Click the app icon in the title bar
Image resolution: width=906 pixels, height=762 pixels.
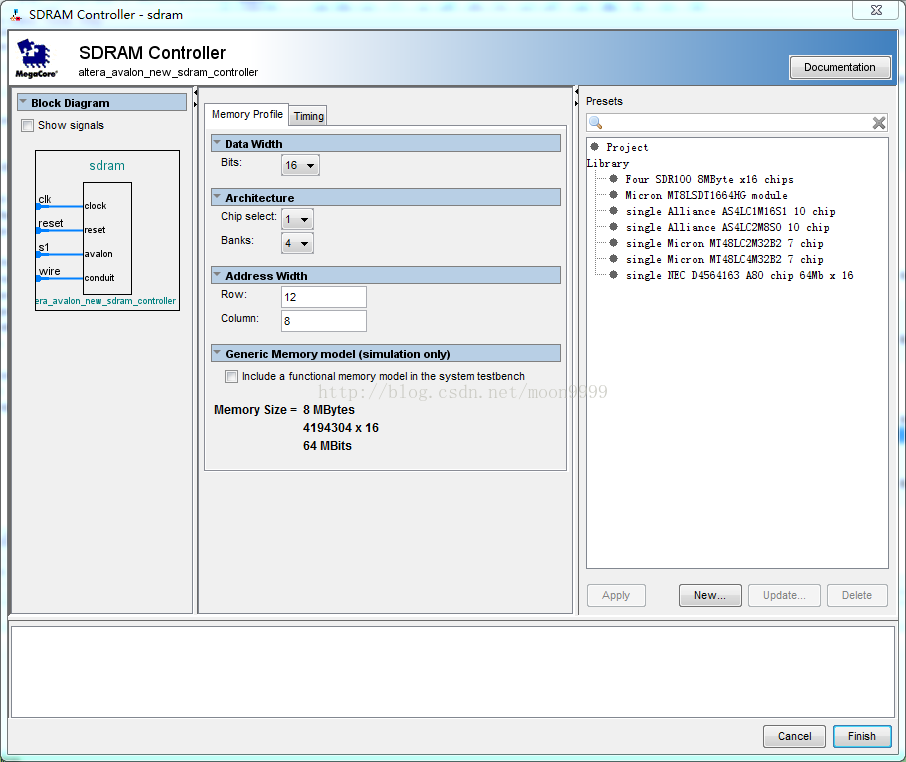click(16, 14)
